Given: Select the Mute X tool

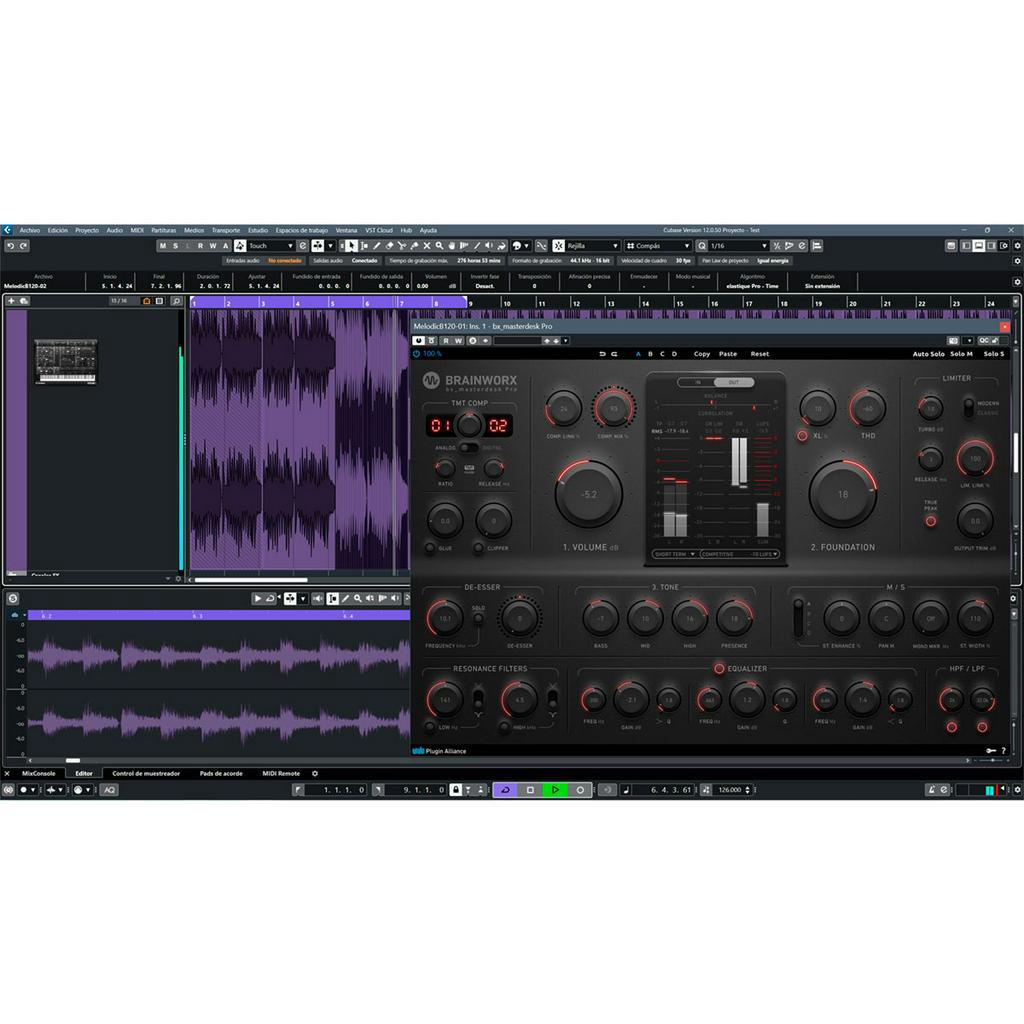Looking at the screenshot, I should [x=426, y=246].
